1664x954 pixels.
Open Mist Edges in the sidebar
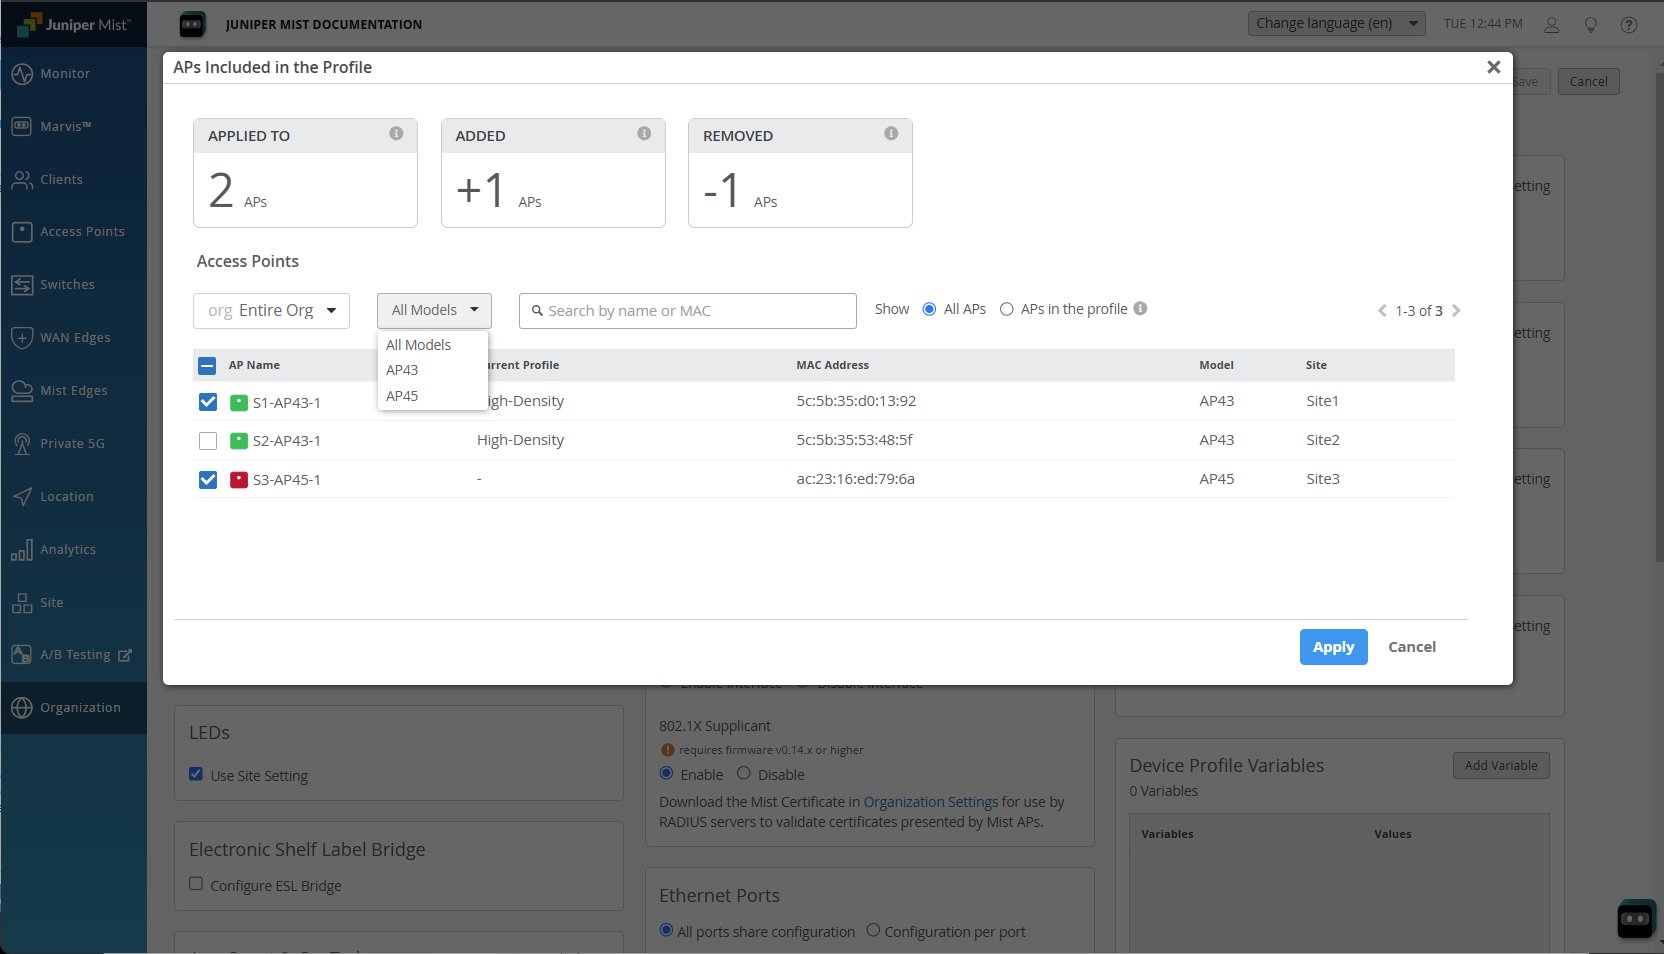point(74,390)
